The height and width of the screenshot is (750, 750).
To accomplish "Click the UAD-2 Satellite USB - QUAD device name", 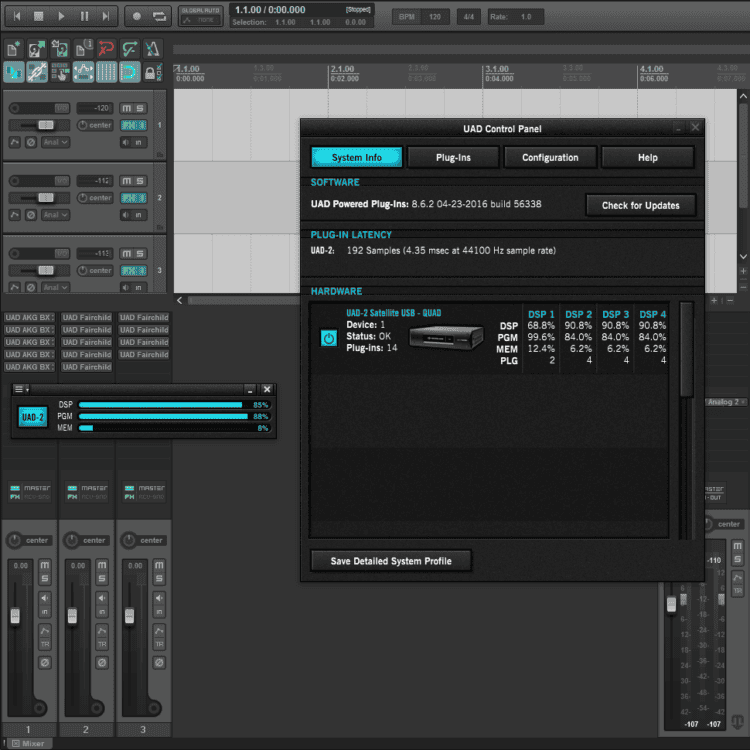I will tap(394, 313).
